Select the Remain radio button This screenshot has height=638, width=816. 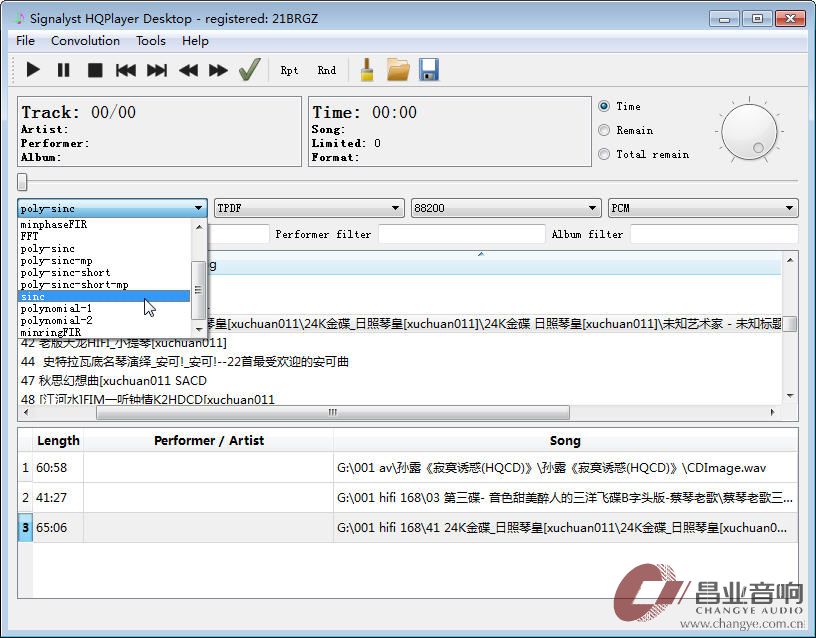pyautogui.click(x=604, y=130)
